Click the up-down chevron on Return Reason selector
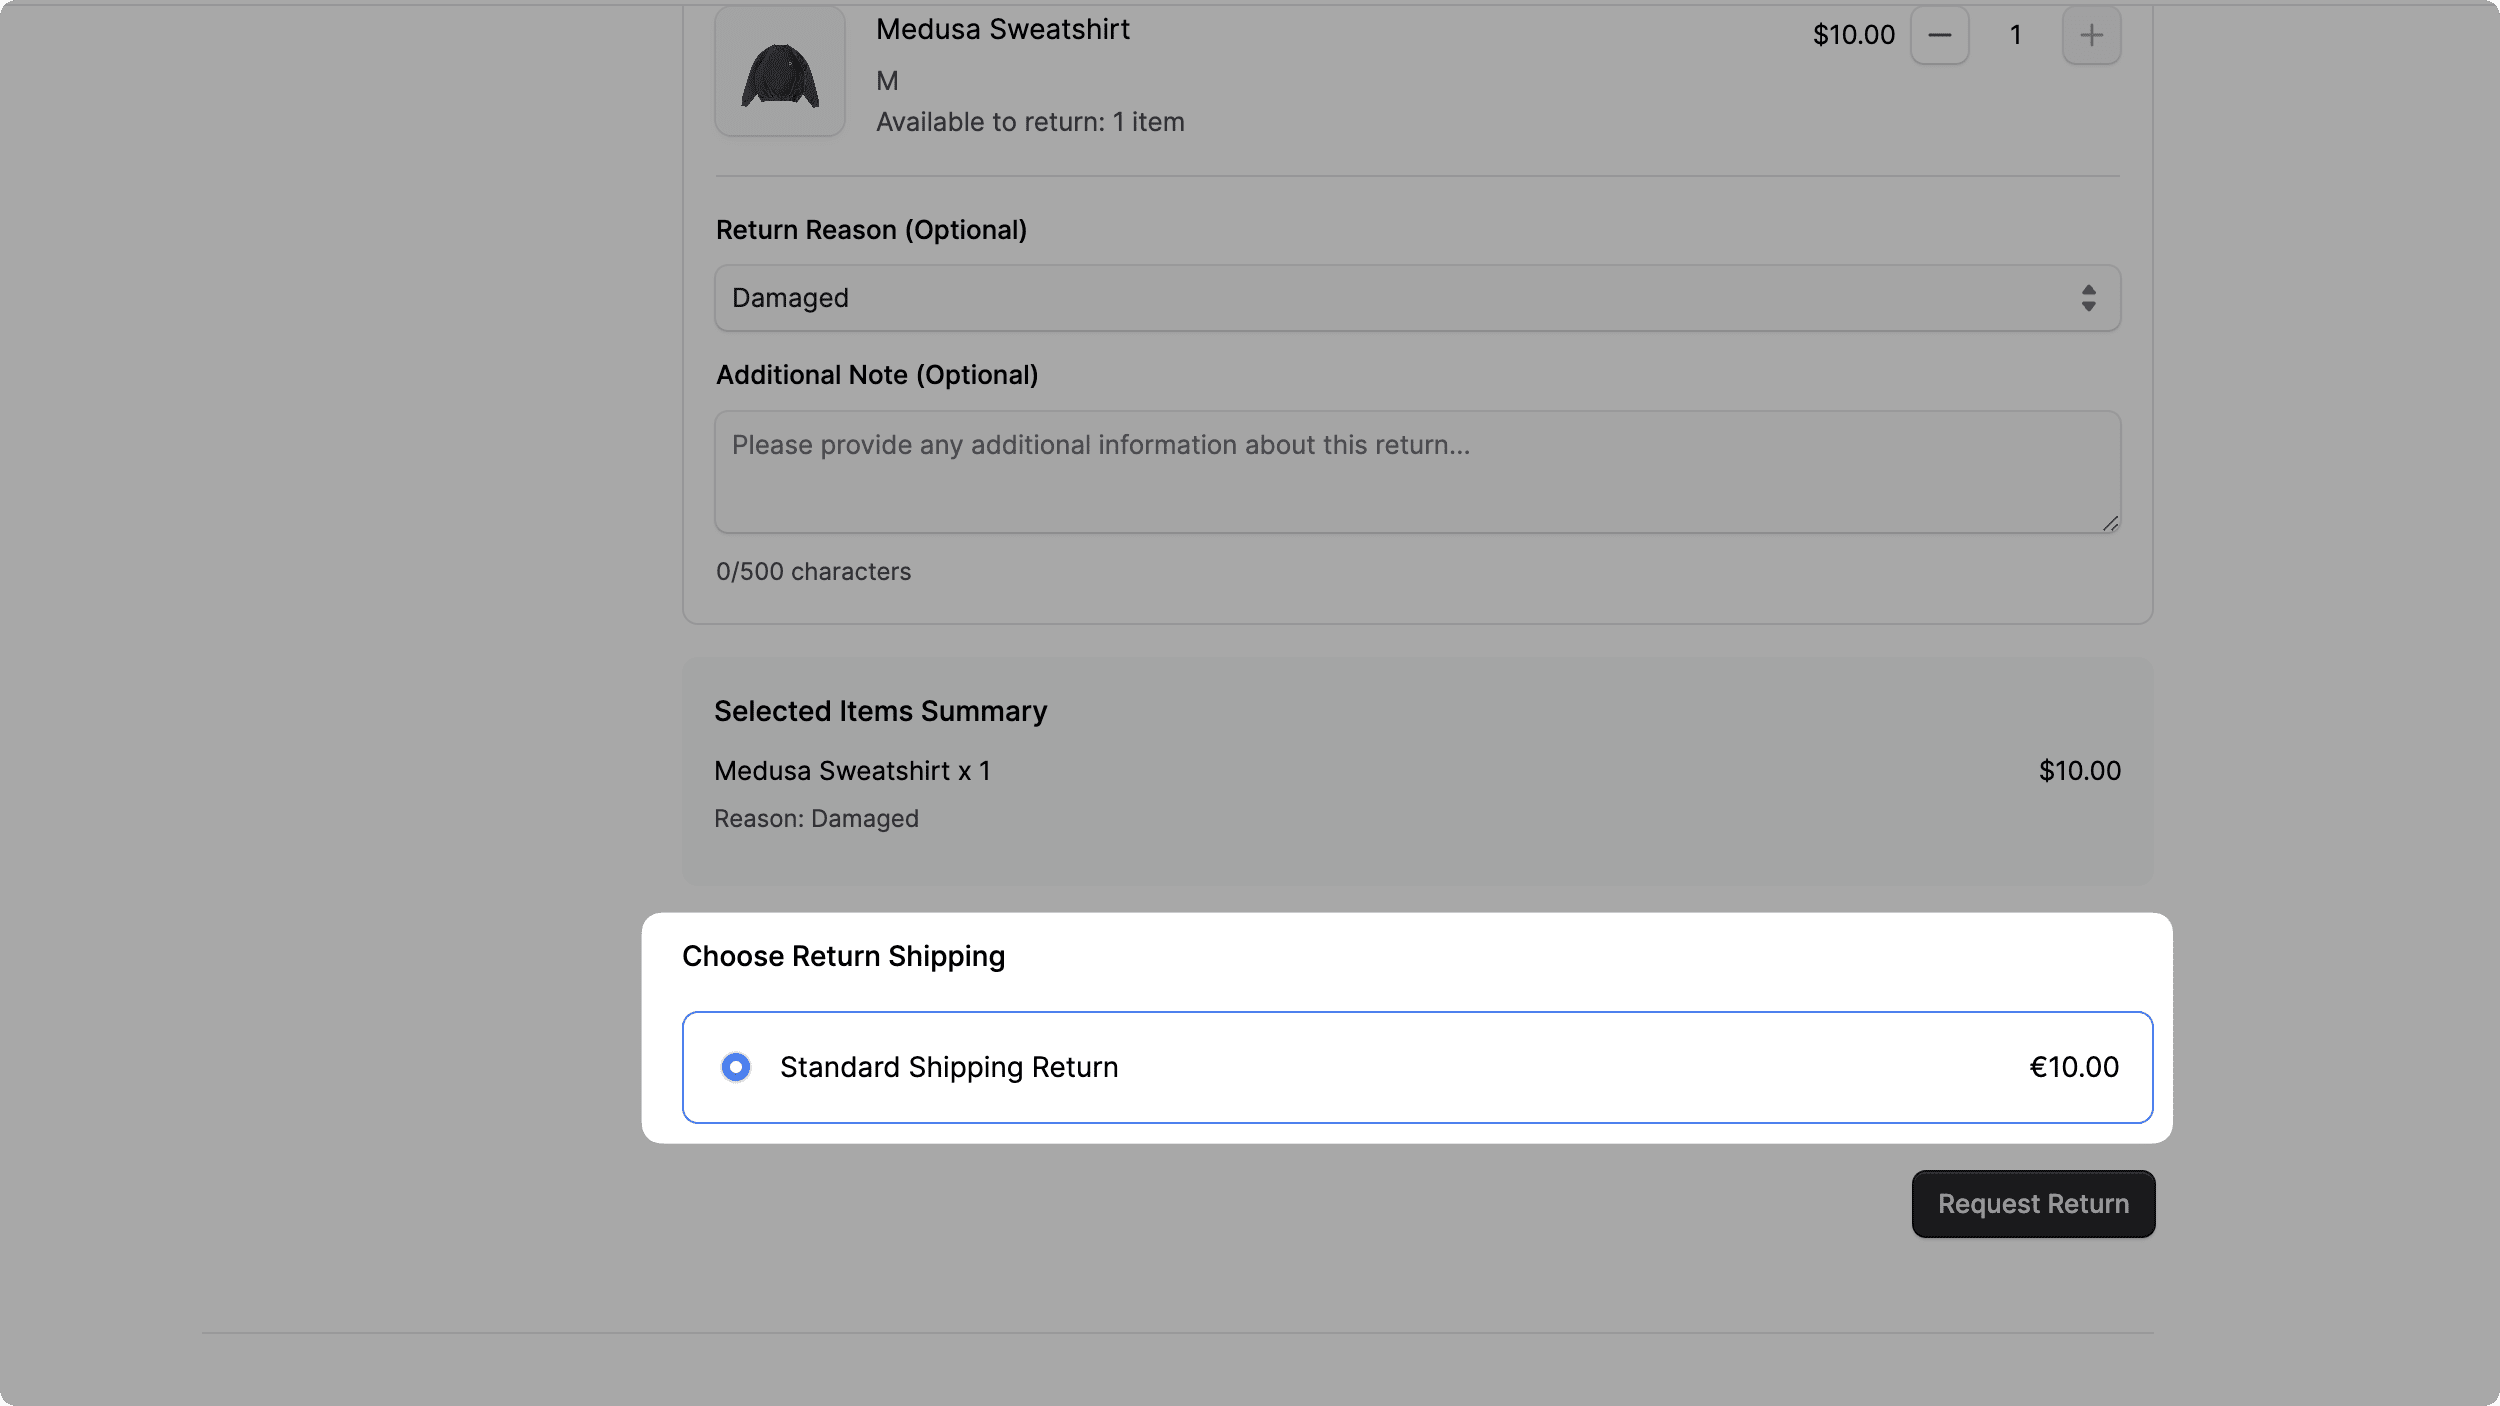2500x1406 pixels. 2089,297
